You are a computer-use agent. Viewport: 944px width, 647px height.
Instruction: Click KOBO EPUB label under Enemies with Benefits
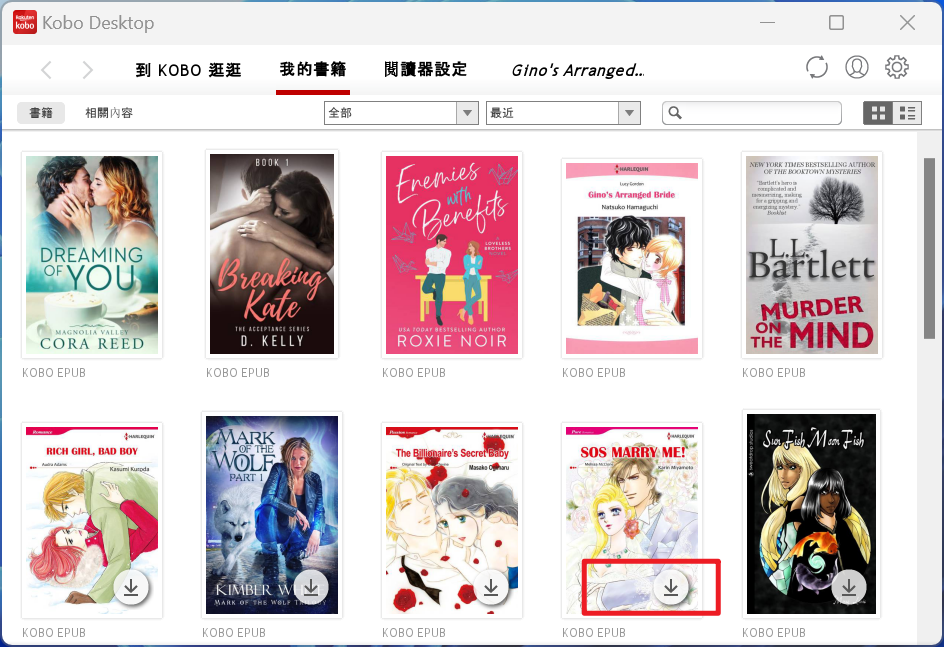[x=414, y=373]
